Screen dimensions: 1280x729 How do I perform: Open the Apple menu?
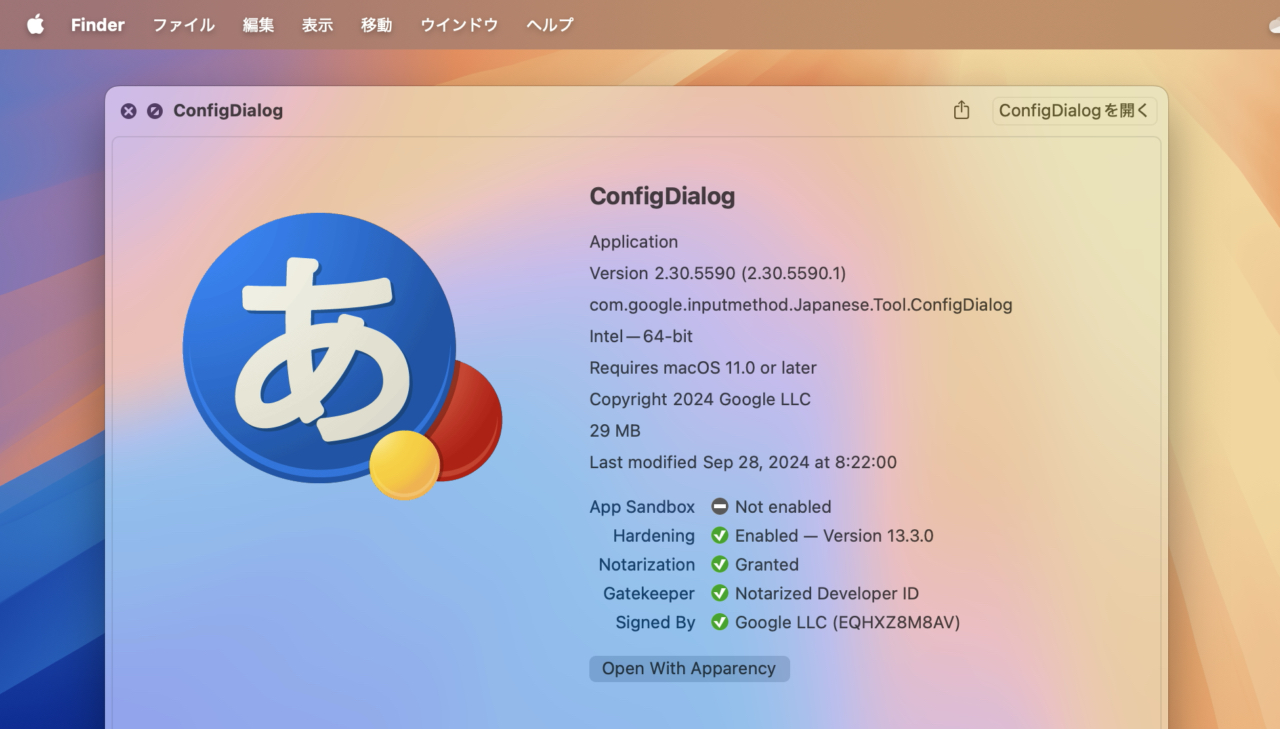tap(35, 25)
